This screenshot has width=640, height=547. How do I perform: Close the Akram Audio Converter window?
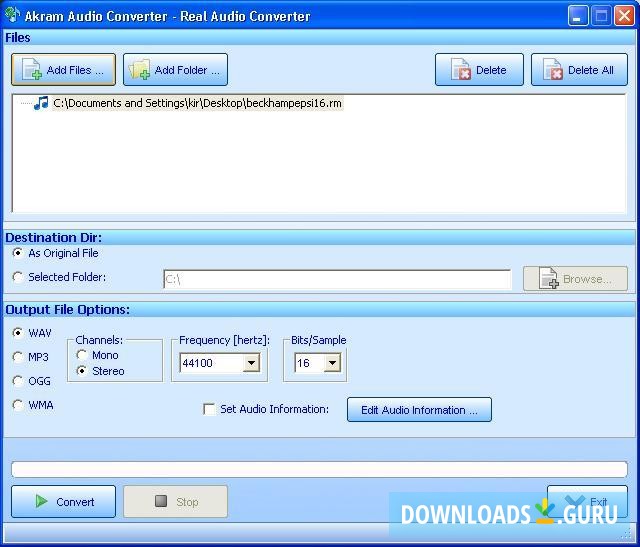point(624,16)
